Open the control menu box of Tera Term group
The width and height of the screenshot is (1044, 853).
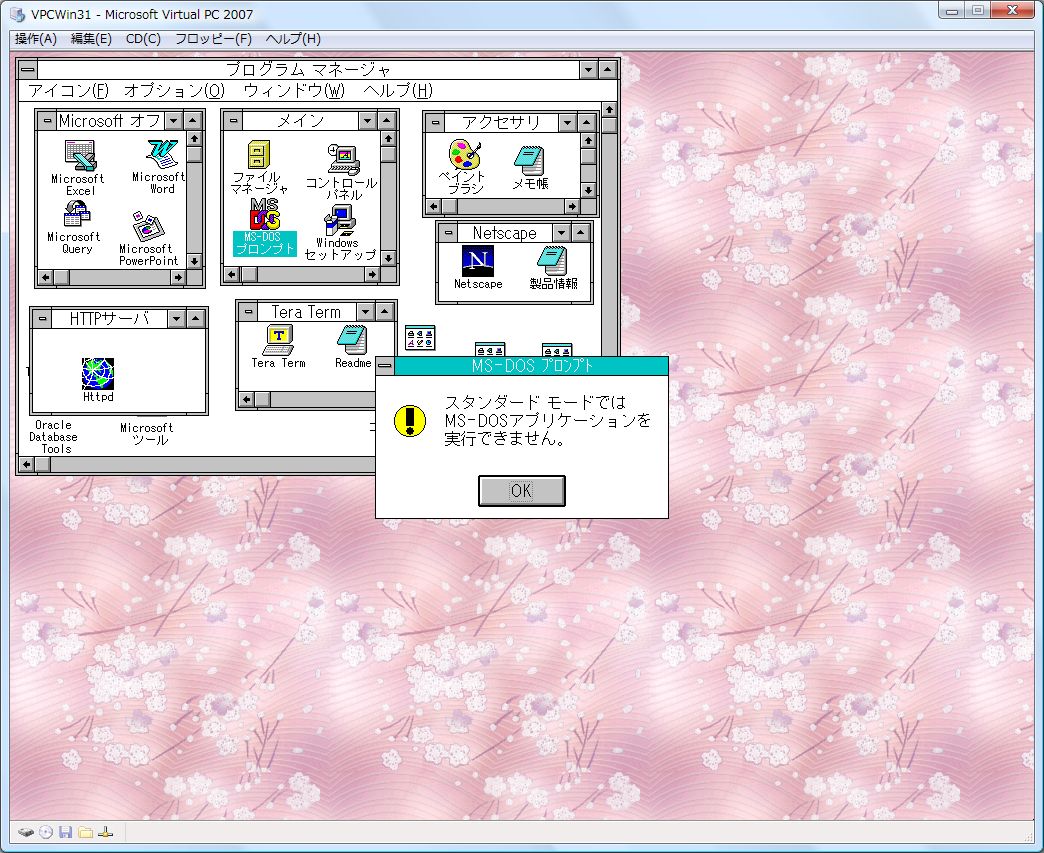click(x=248, y=312)
